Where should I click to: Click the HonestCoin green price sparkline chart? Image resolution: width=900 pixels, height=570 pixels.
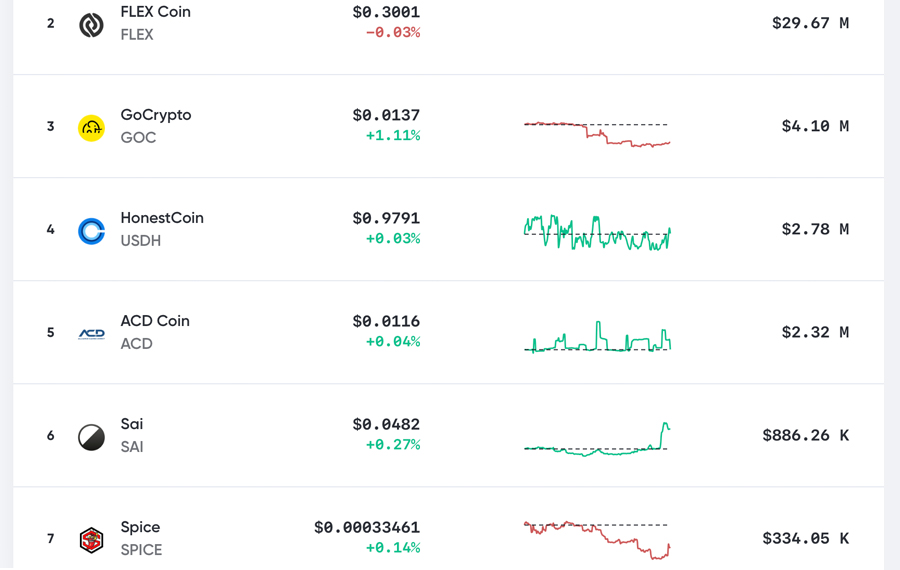[x=597, y=232]
